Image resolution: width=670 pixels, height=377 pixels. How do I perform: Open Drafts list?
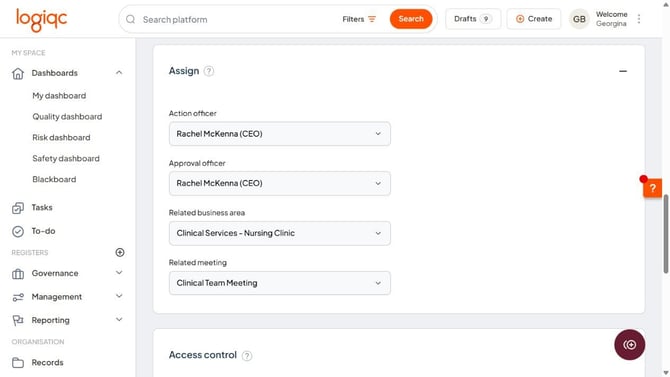coord(473,19)
